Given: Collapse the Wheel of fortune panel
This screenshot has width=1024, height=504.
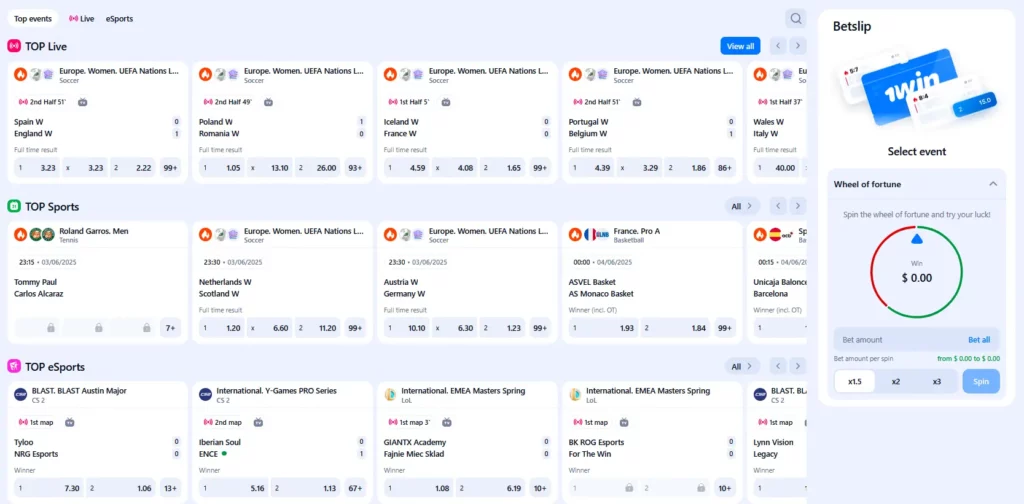Looking at the screenshot, I should point(993,184).
